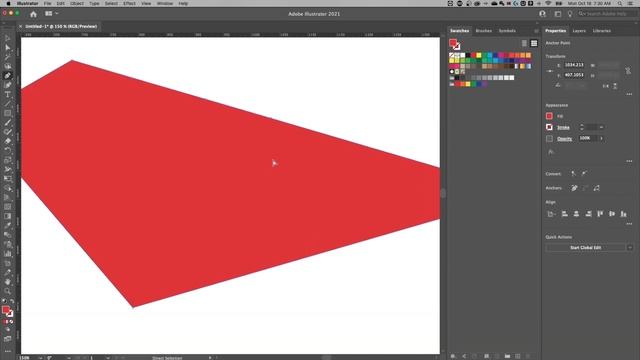Click the Edit Toolbar three-dots icon

[7, 351]
